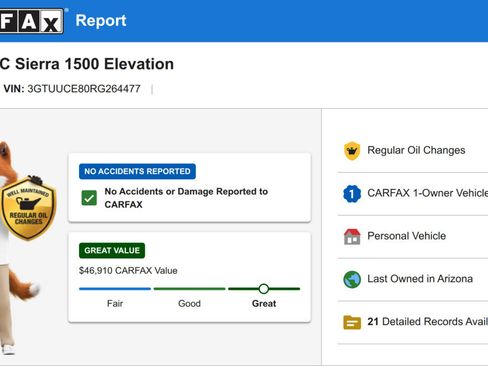Open the CARFAX 1-Owner Vehicle text
The image size is (488, 366).
tap(428, 193)
